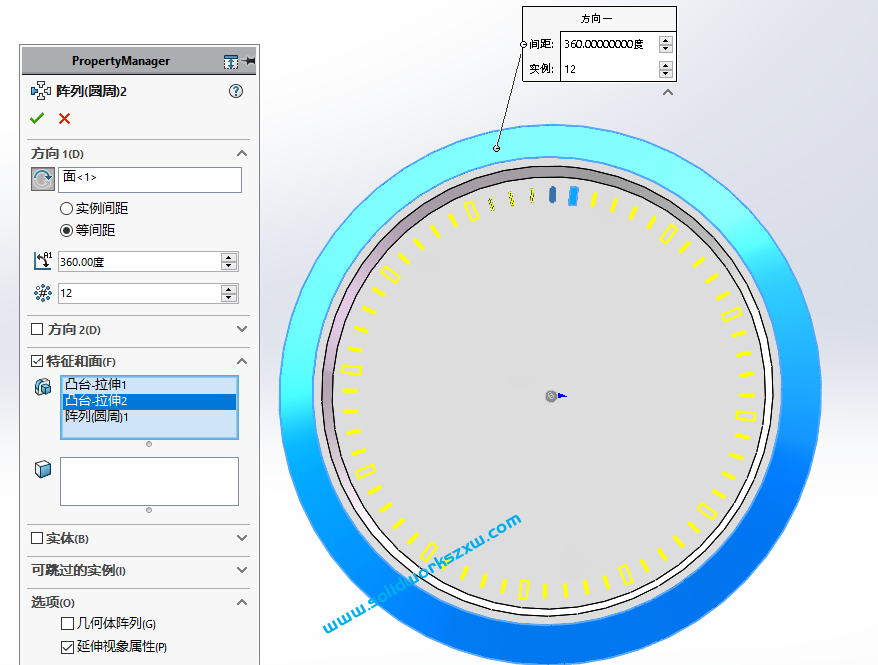Viewport: 878px width, 665px height.
Task: Click the pushpin icon on the PropertyManager bar
Action: (x=249, y=60)
